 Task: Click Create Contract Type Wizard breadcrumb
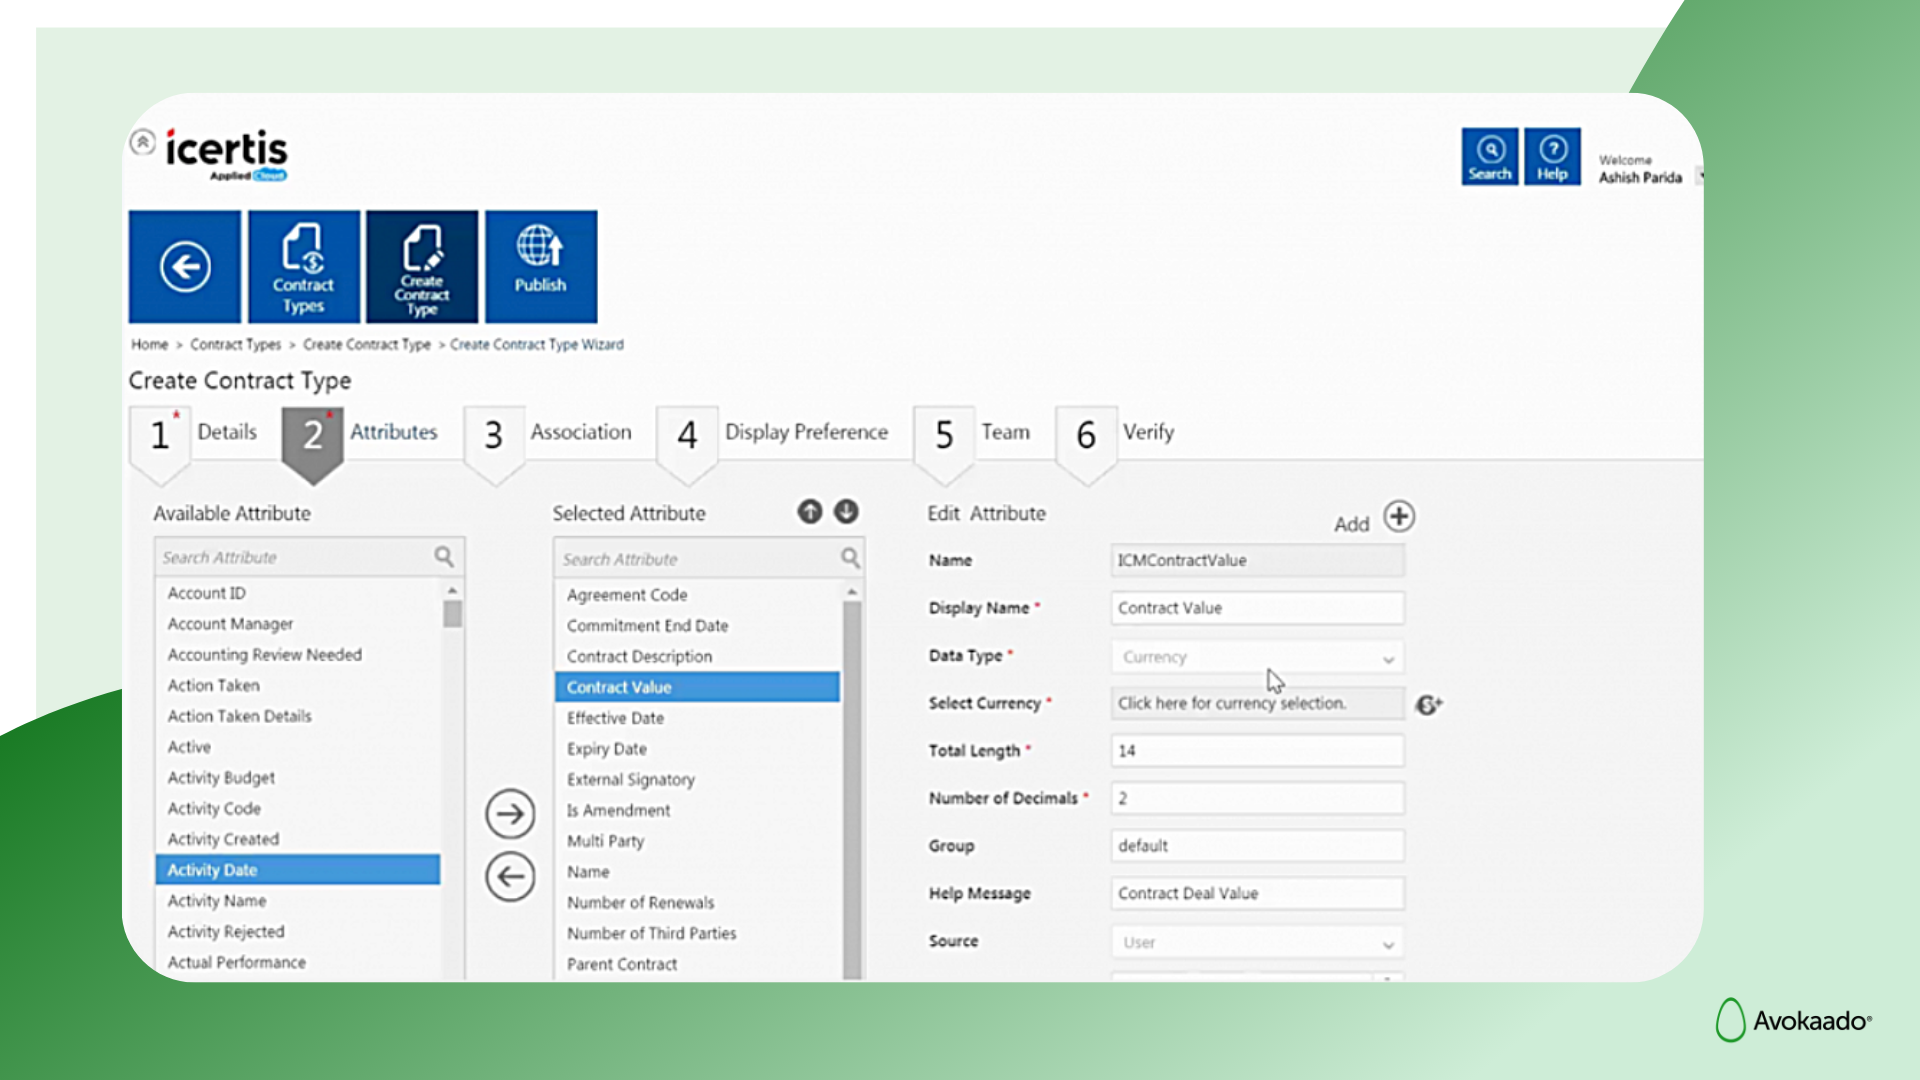point(537,345)
